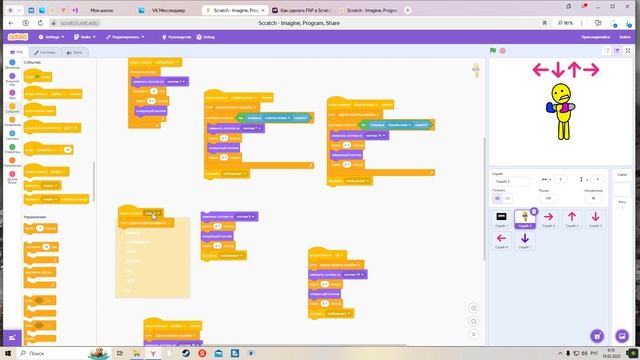Click the when-flag-clicked block in the palette
This screenshot has width=640, height=360.
point(38,76)
